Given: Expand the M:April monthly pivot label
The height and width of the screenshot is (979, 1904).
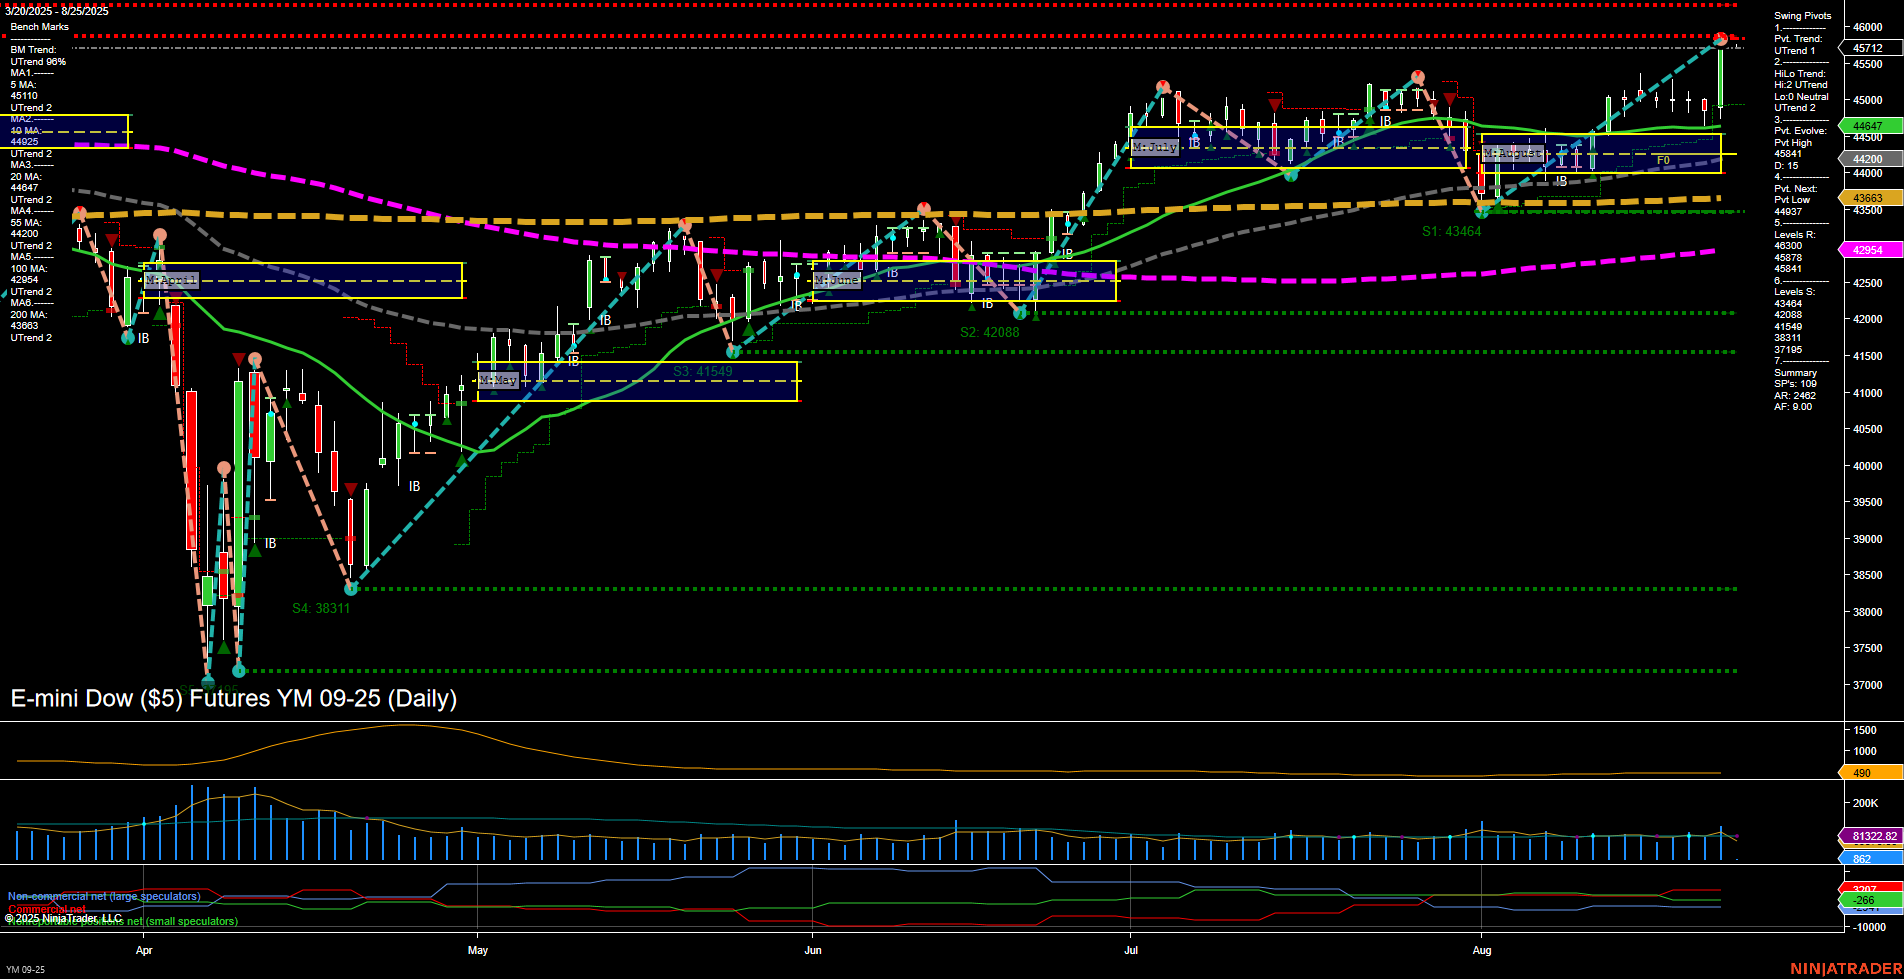Looking at the screenshot, I should 170,281.
